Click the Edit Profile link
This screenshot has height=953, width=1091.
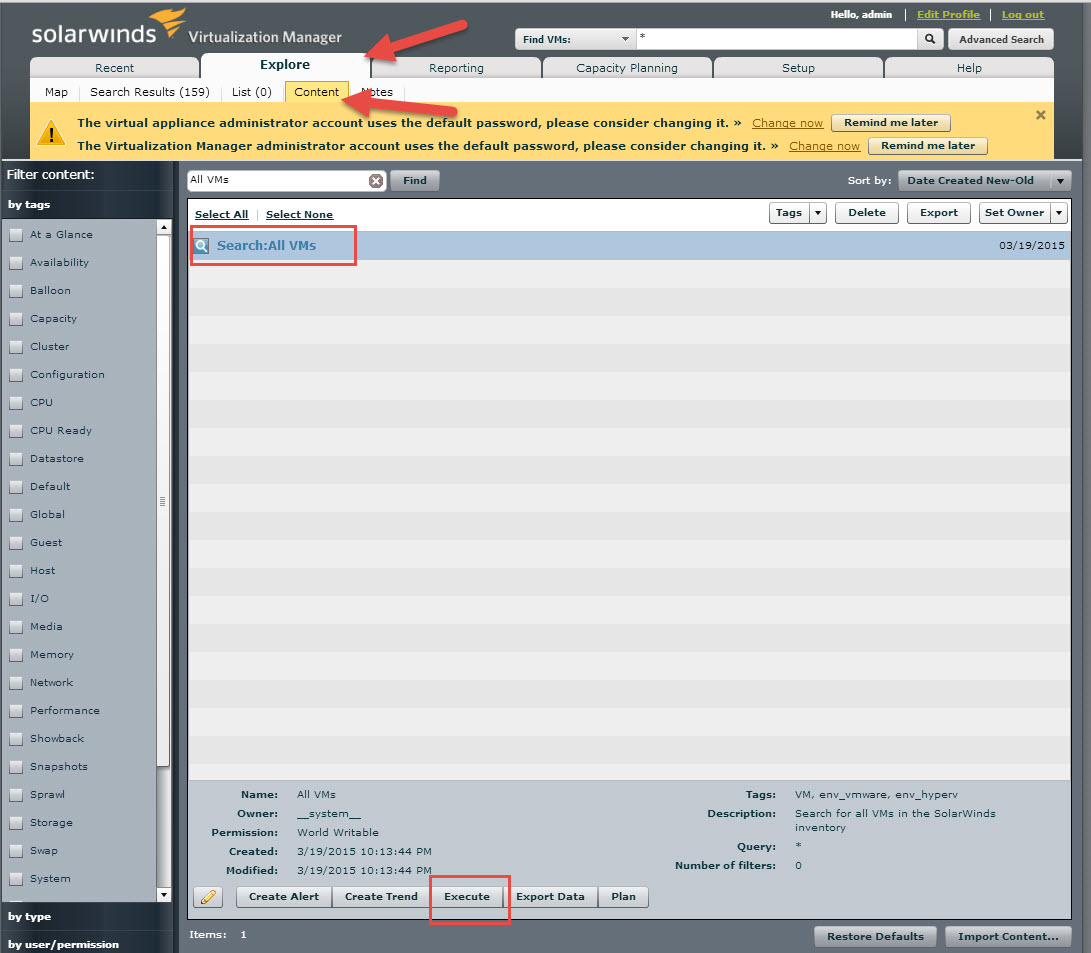point(948,15)
